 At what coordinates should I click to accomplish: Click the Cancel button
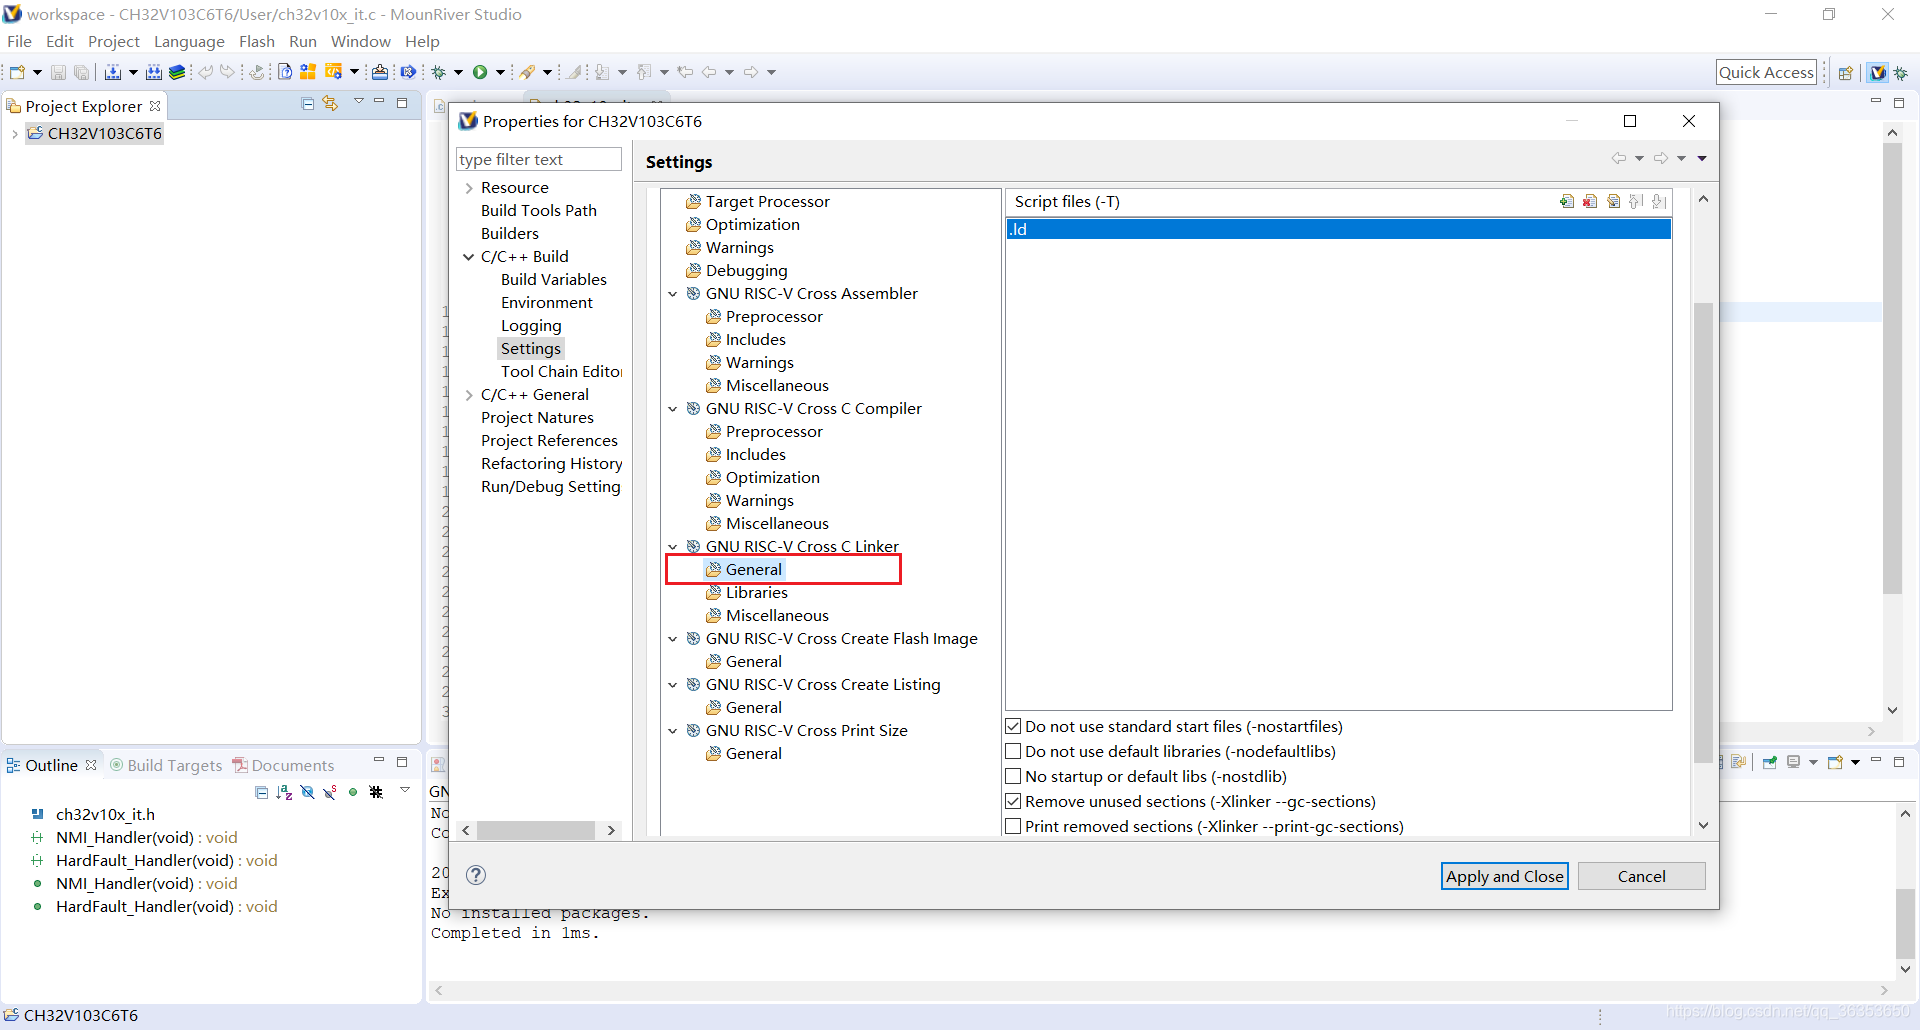[1641, 876]
